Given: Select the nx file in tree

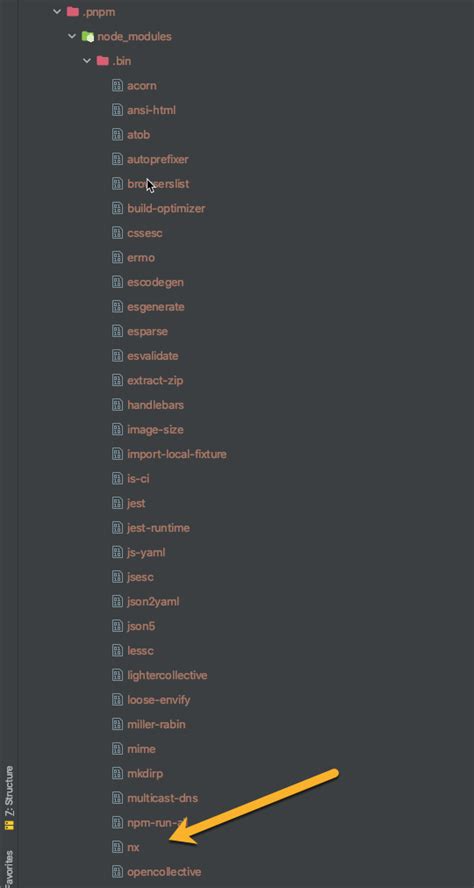Looking at the screenshot, I should tap(133, 847).
